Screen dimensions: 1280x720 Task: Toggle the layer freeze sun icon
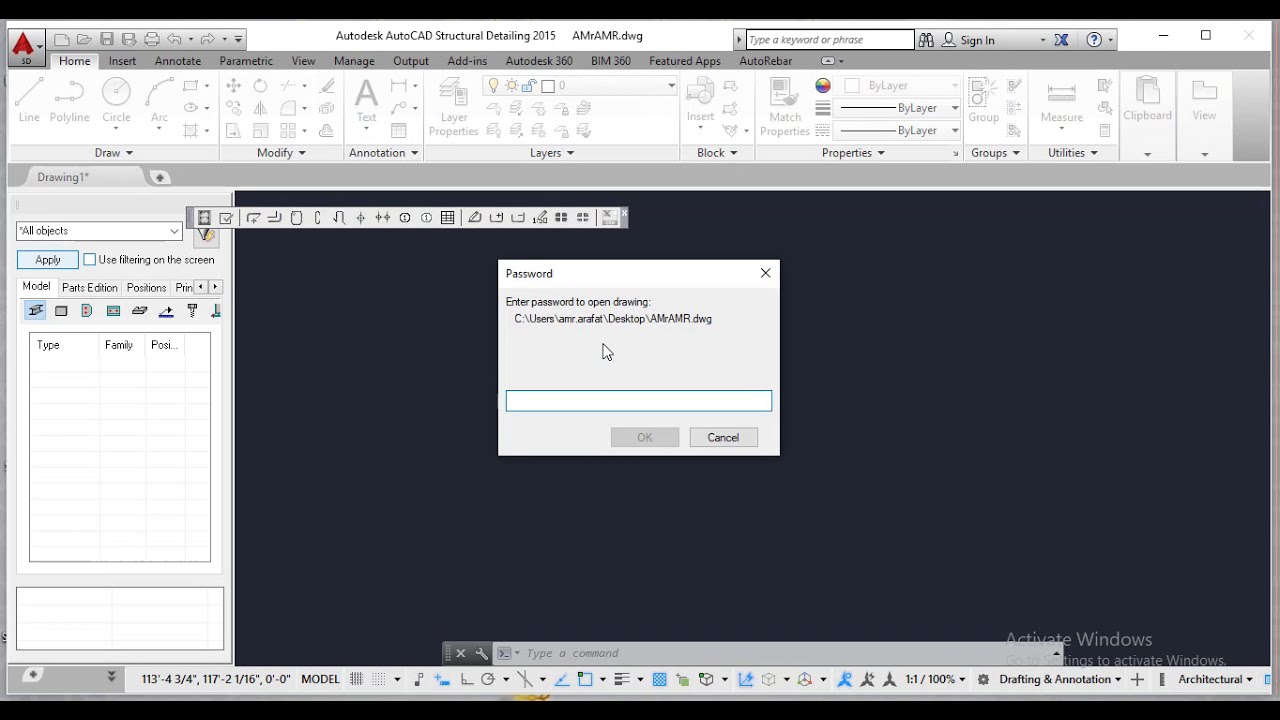tap(512, 86)
